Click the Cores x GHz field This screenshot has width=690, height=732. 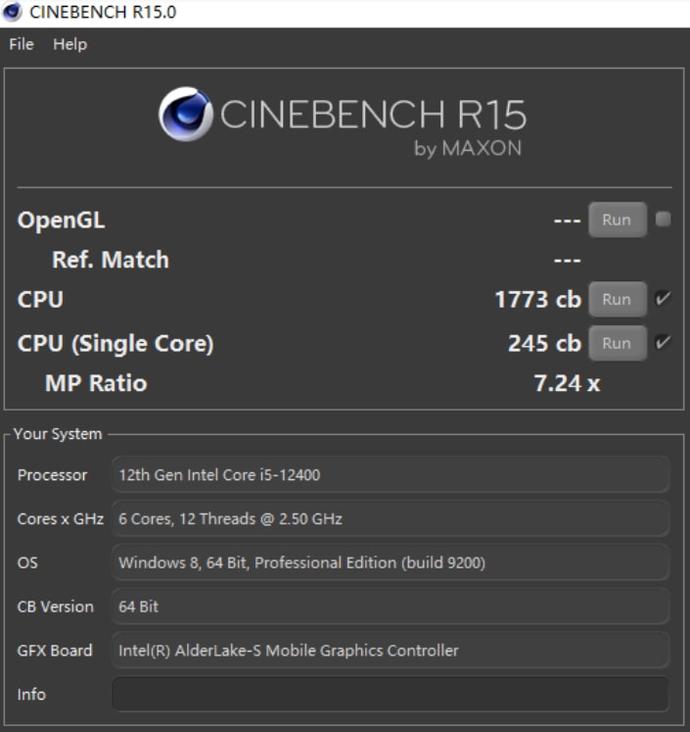point(391,519)
